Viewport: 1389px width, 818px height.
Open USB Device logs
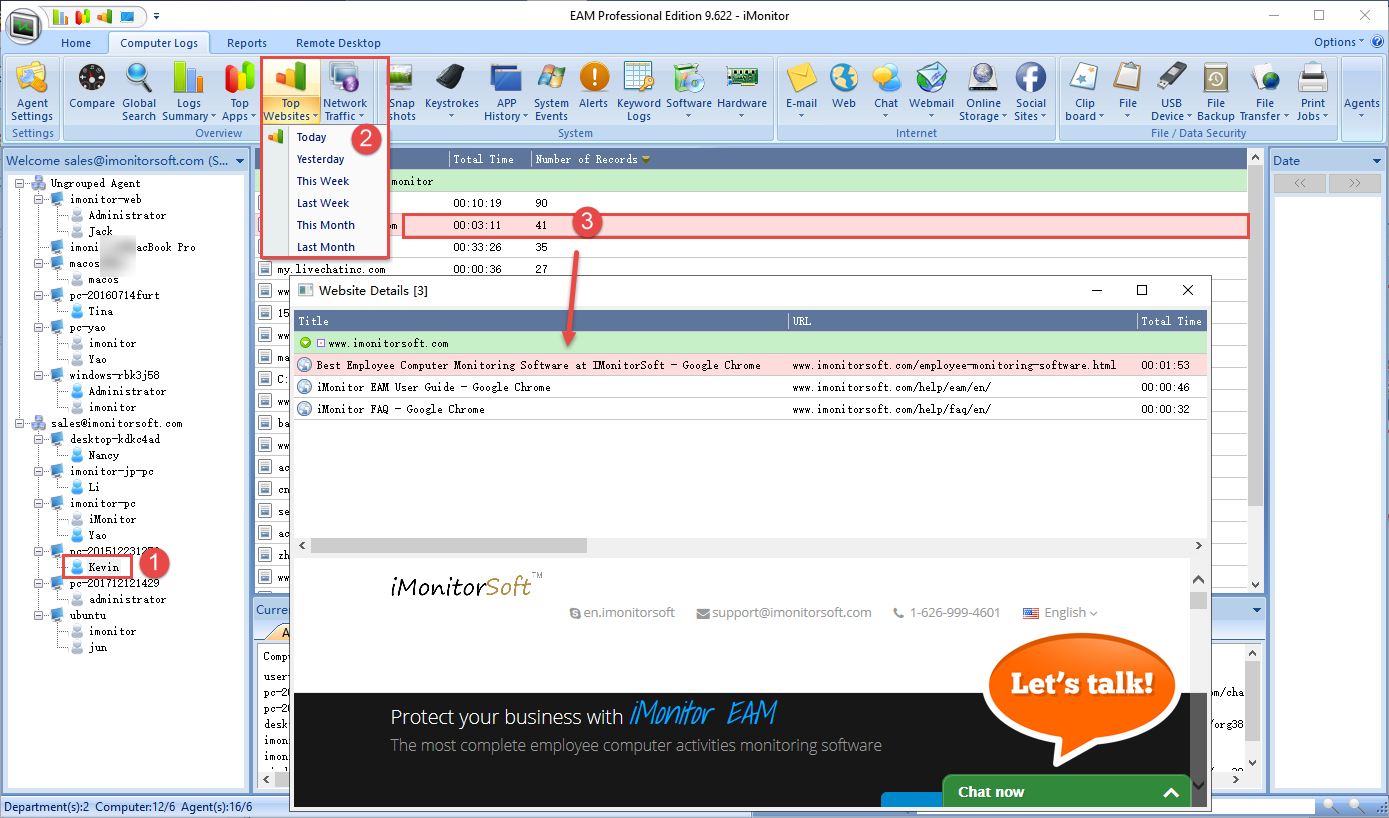pyautogui.click(x=1171, y=91)
